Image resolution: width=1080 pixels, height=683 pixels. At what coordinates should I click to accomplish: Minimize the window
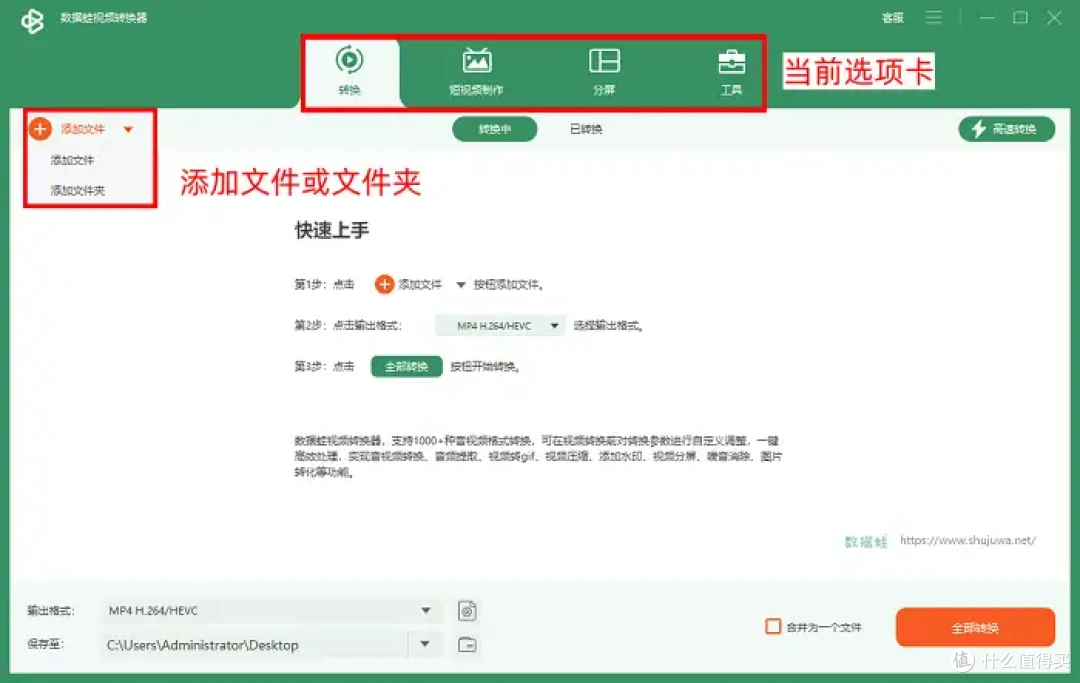pyautogui.click(x=987, y=18)
